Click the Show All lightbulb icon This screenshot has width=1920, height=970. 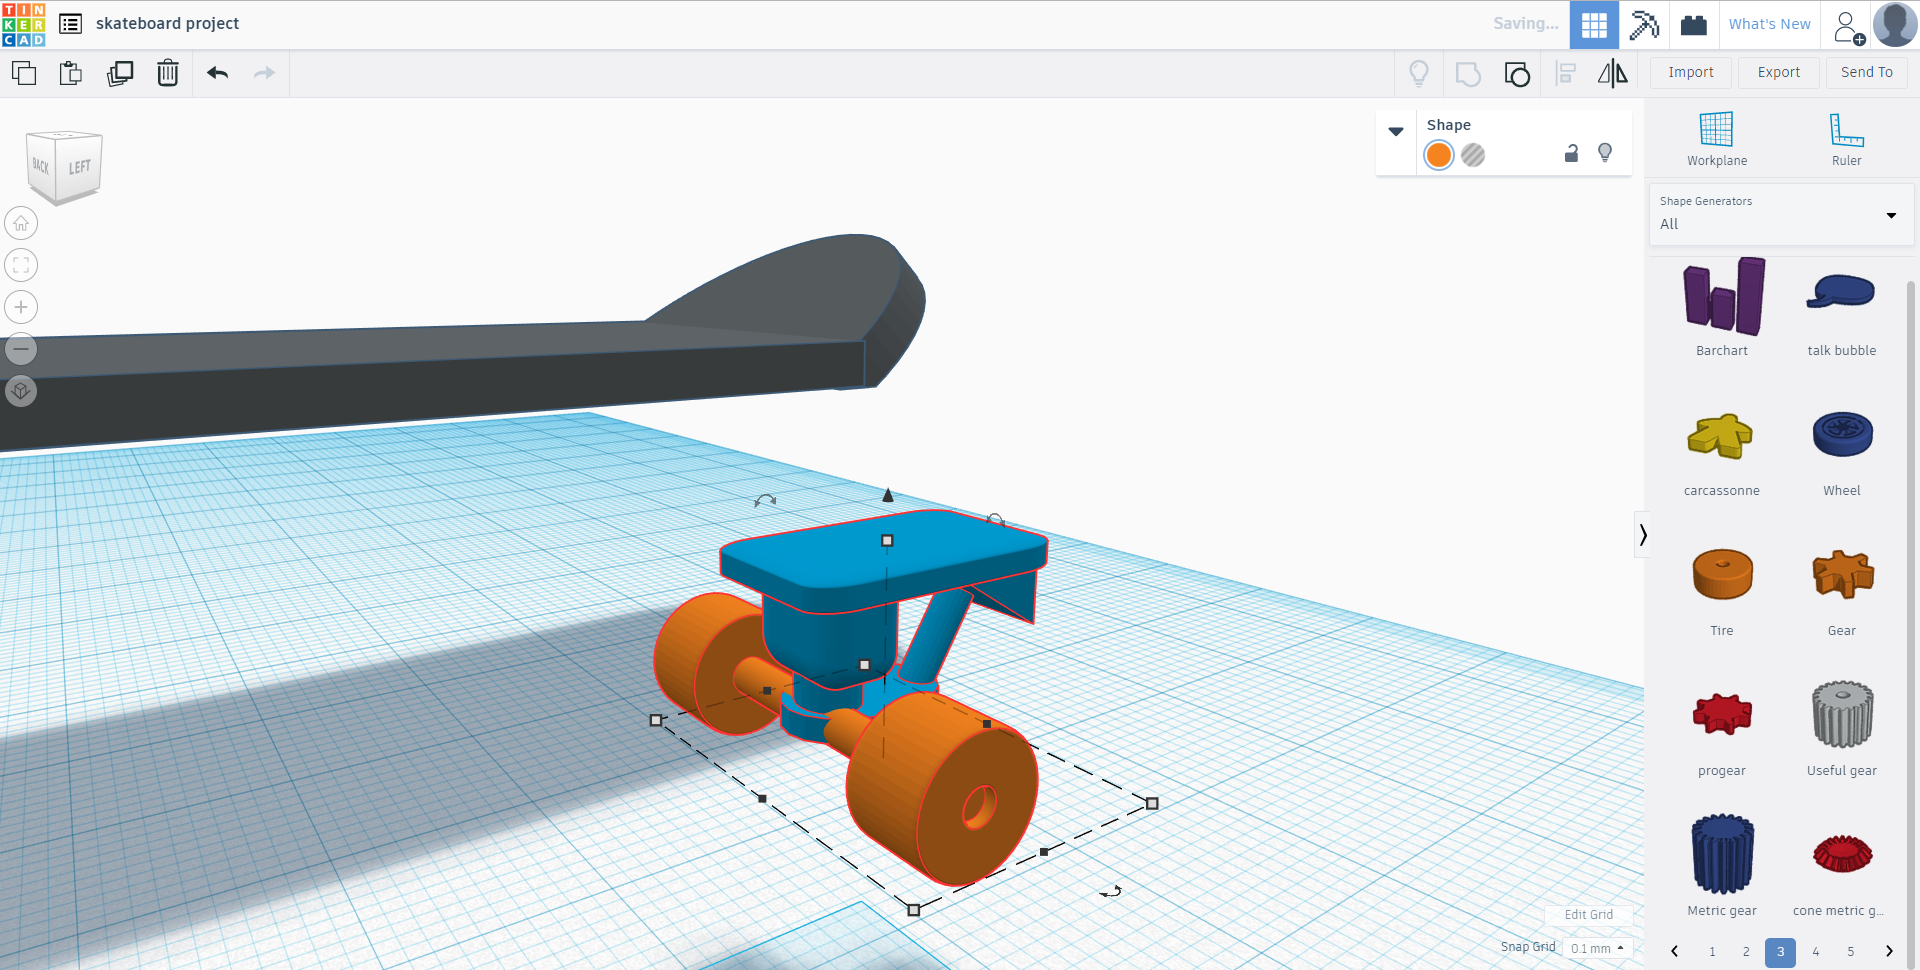point(1419,73)
